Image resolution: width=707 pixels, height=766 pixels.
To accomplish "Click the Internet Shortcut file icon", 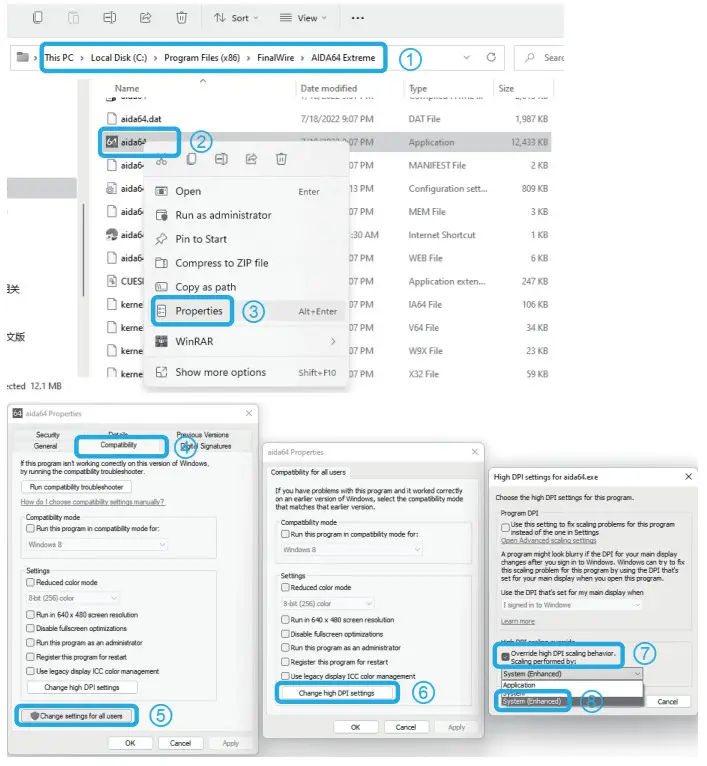I will [112, 234].
